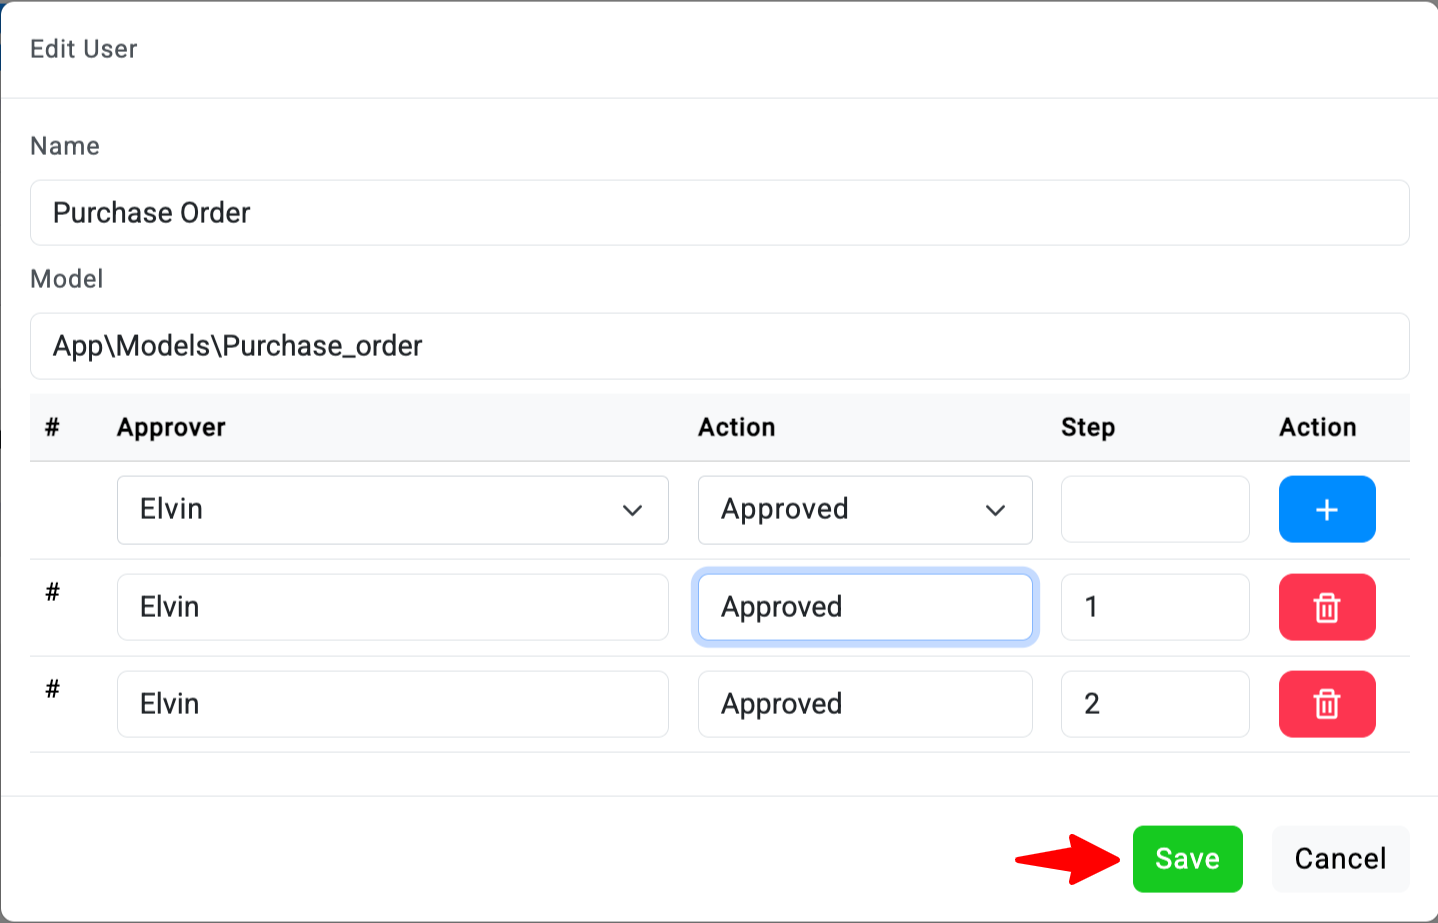Click the focused Approved field in step 1 row

(x=864, y=607)
